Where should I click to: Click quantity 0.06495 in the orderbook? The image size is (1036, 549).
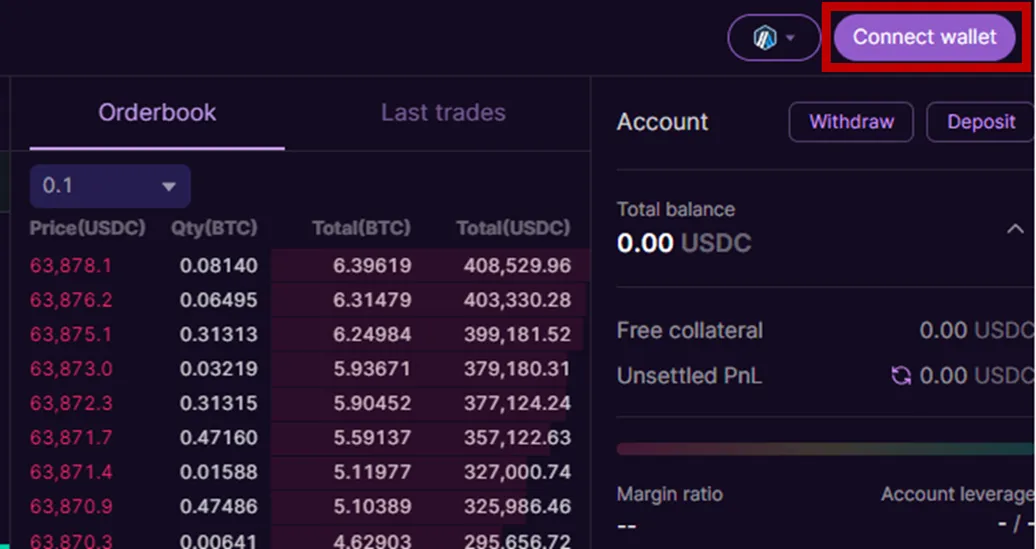[219, 300]
